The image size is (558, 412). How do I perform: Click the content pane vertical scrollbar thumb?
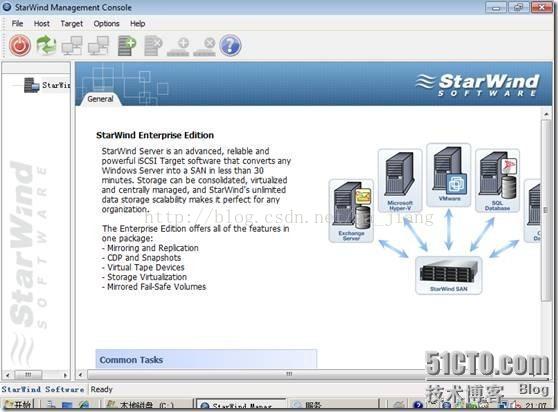pos(546,210)
